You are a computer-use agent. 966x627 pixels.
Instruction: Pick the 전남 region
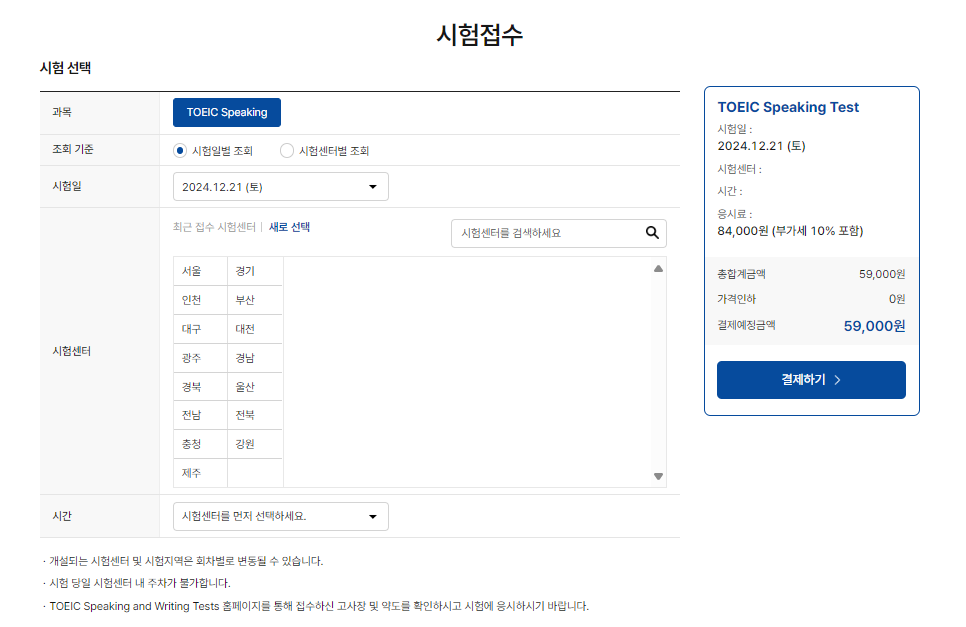200,415
